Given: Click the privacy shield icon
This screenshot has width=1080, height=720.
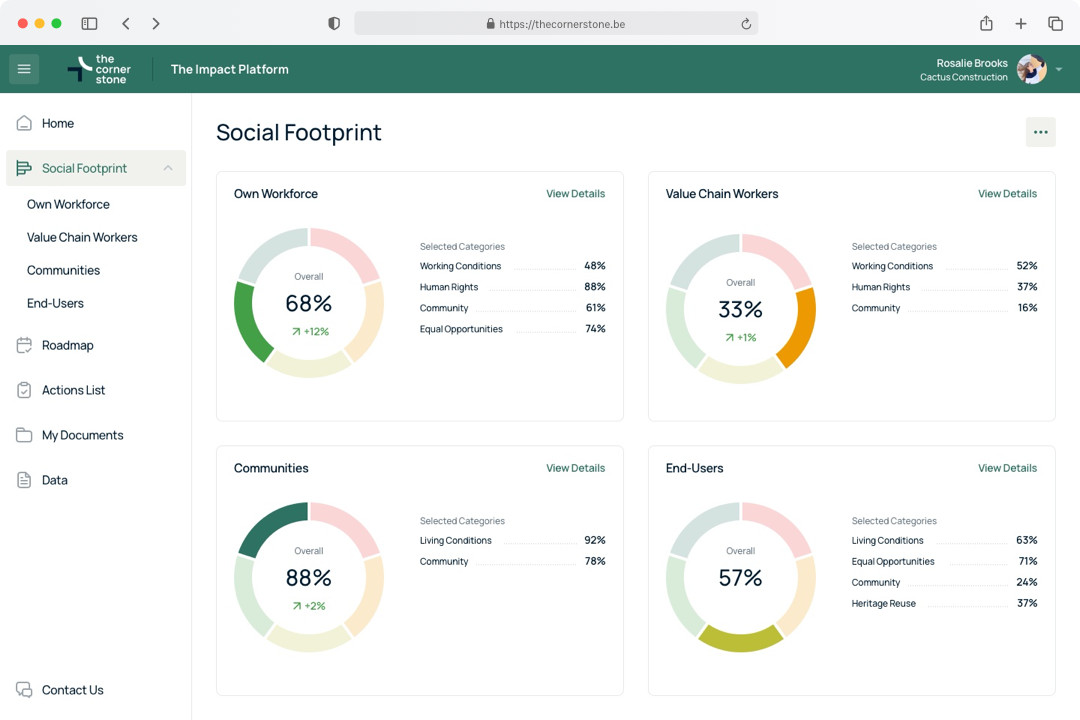Looking at the screenshot, I should coord(334,23).
